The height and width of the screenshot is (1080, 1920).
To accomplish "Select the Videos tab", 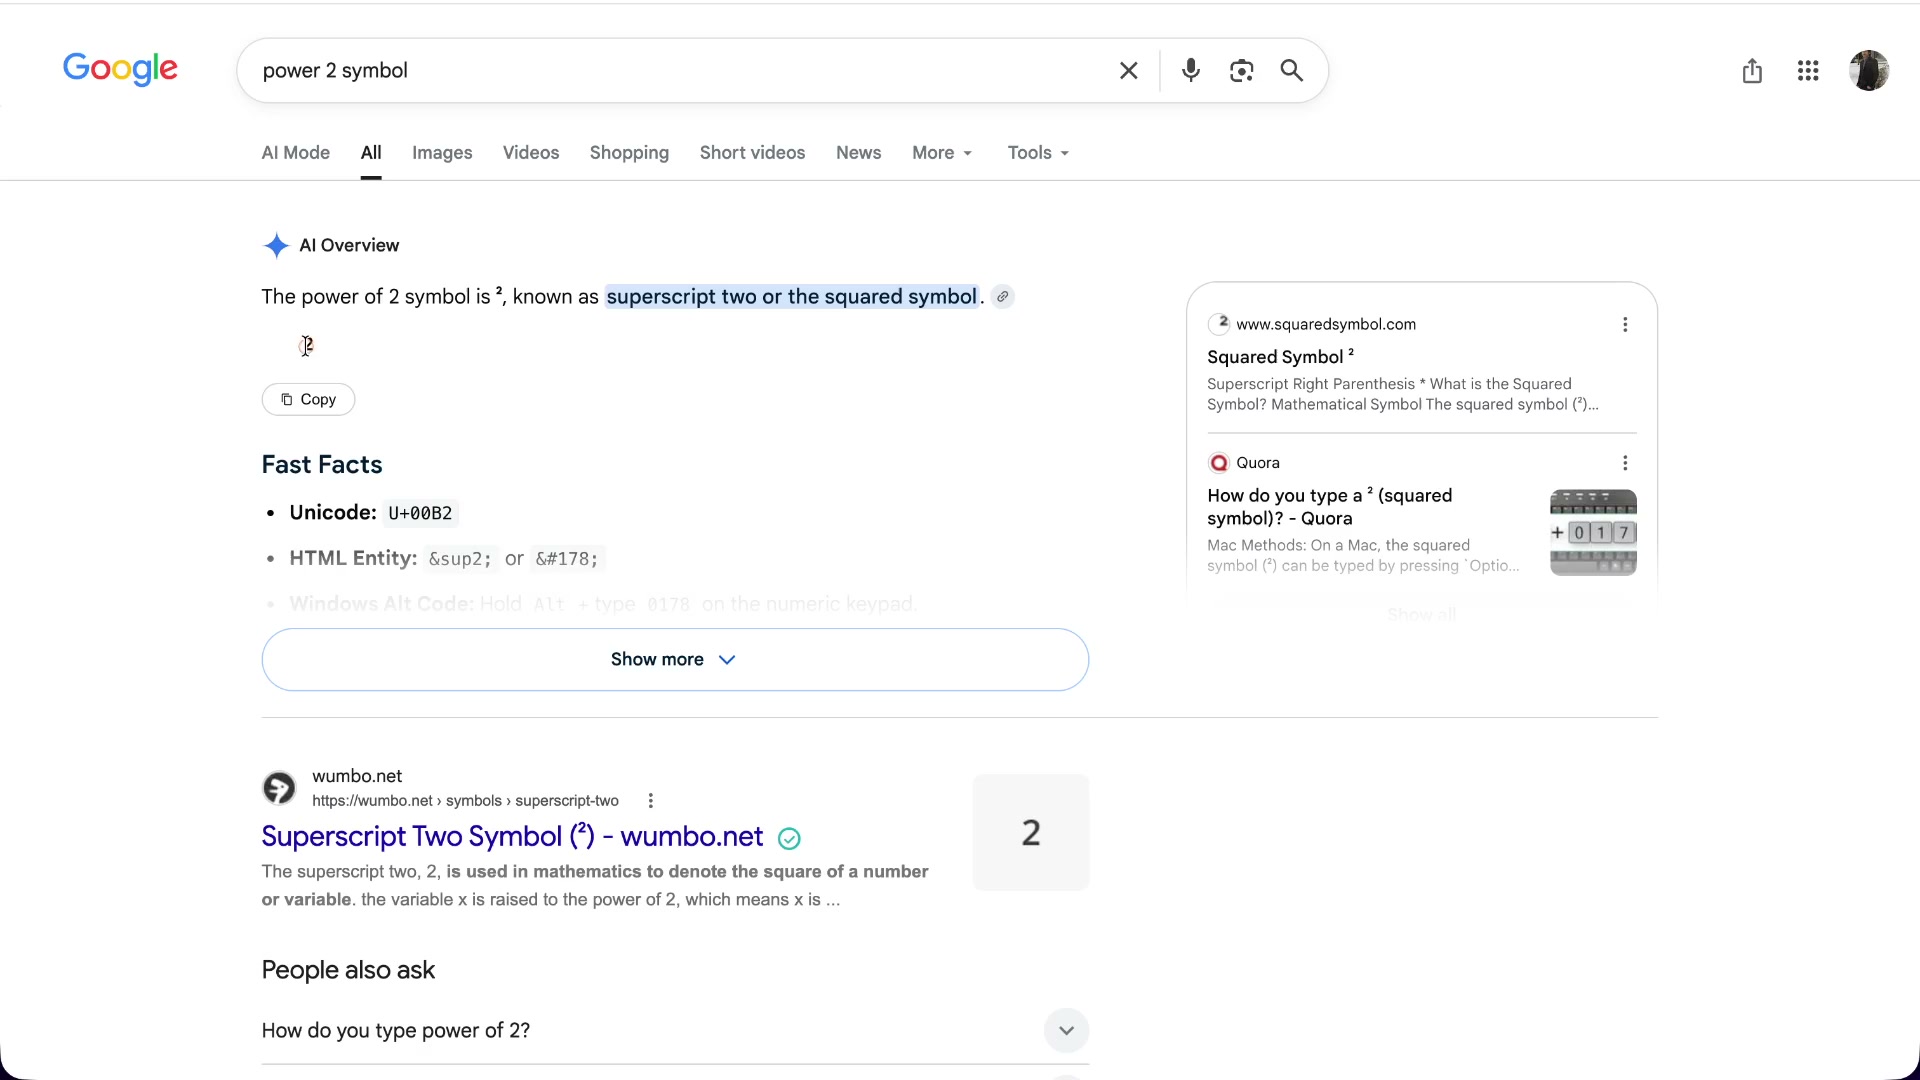I will (531, 153).
